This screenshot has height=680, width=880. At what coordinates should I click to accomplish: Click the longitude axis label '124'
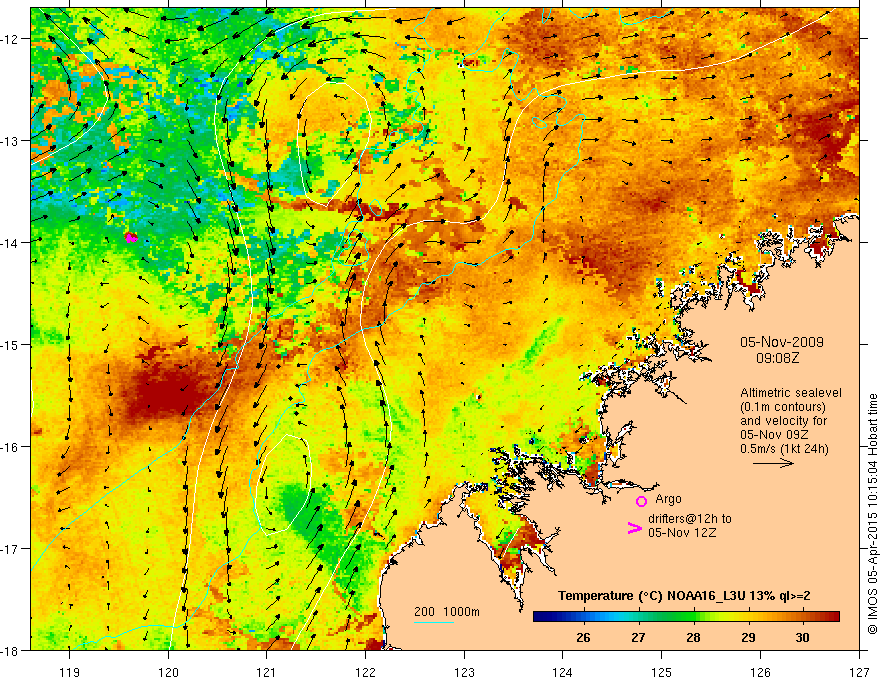pyautogui.click(x=563, y=672)
